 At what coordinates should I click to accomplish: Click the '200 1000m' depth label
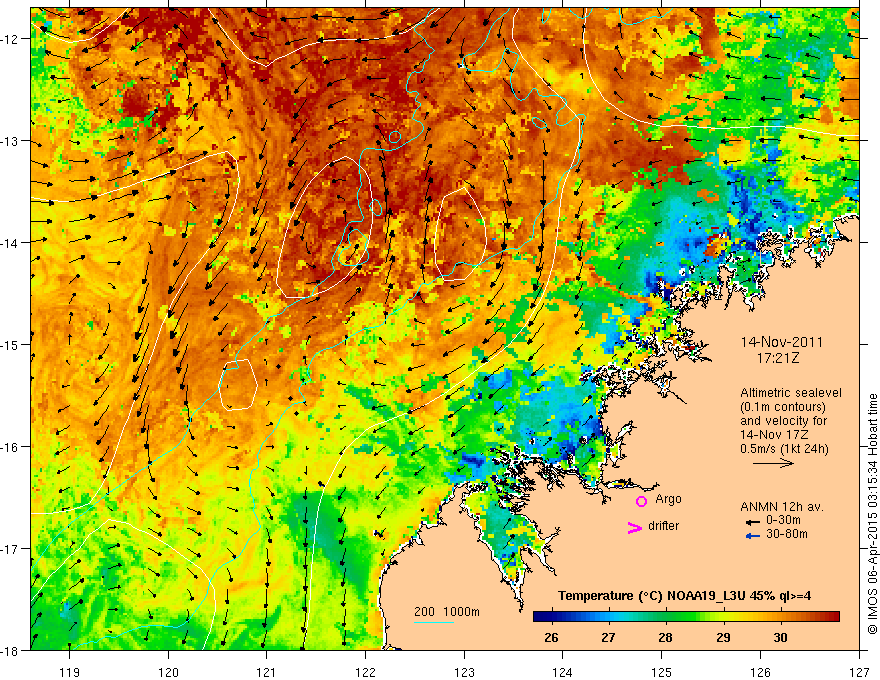(447, 612)
